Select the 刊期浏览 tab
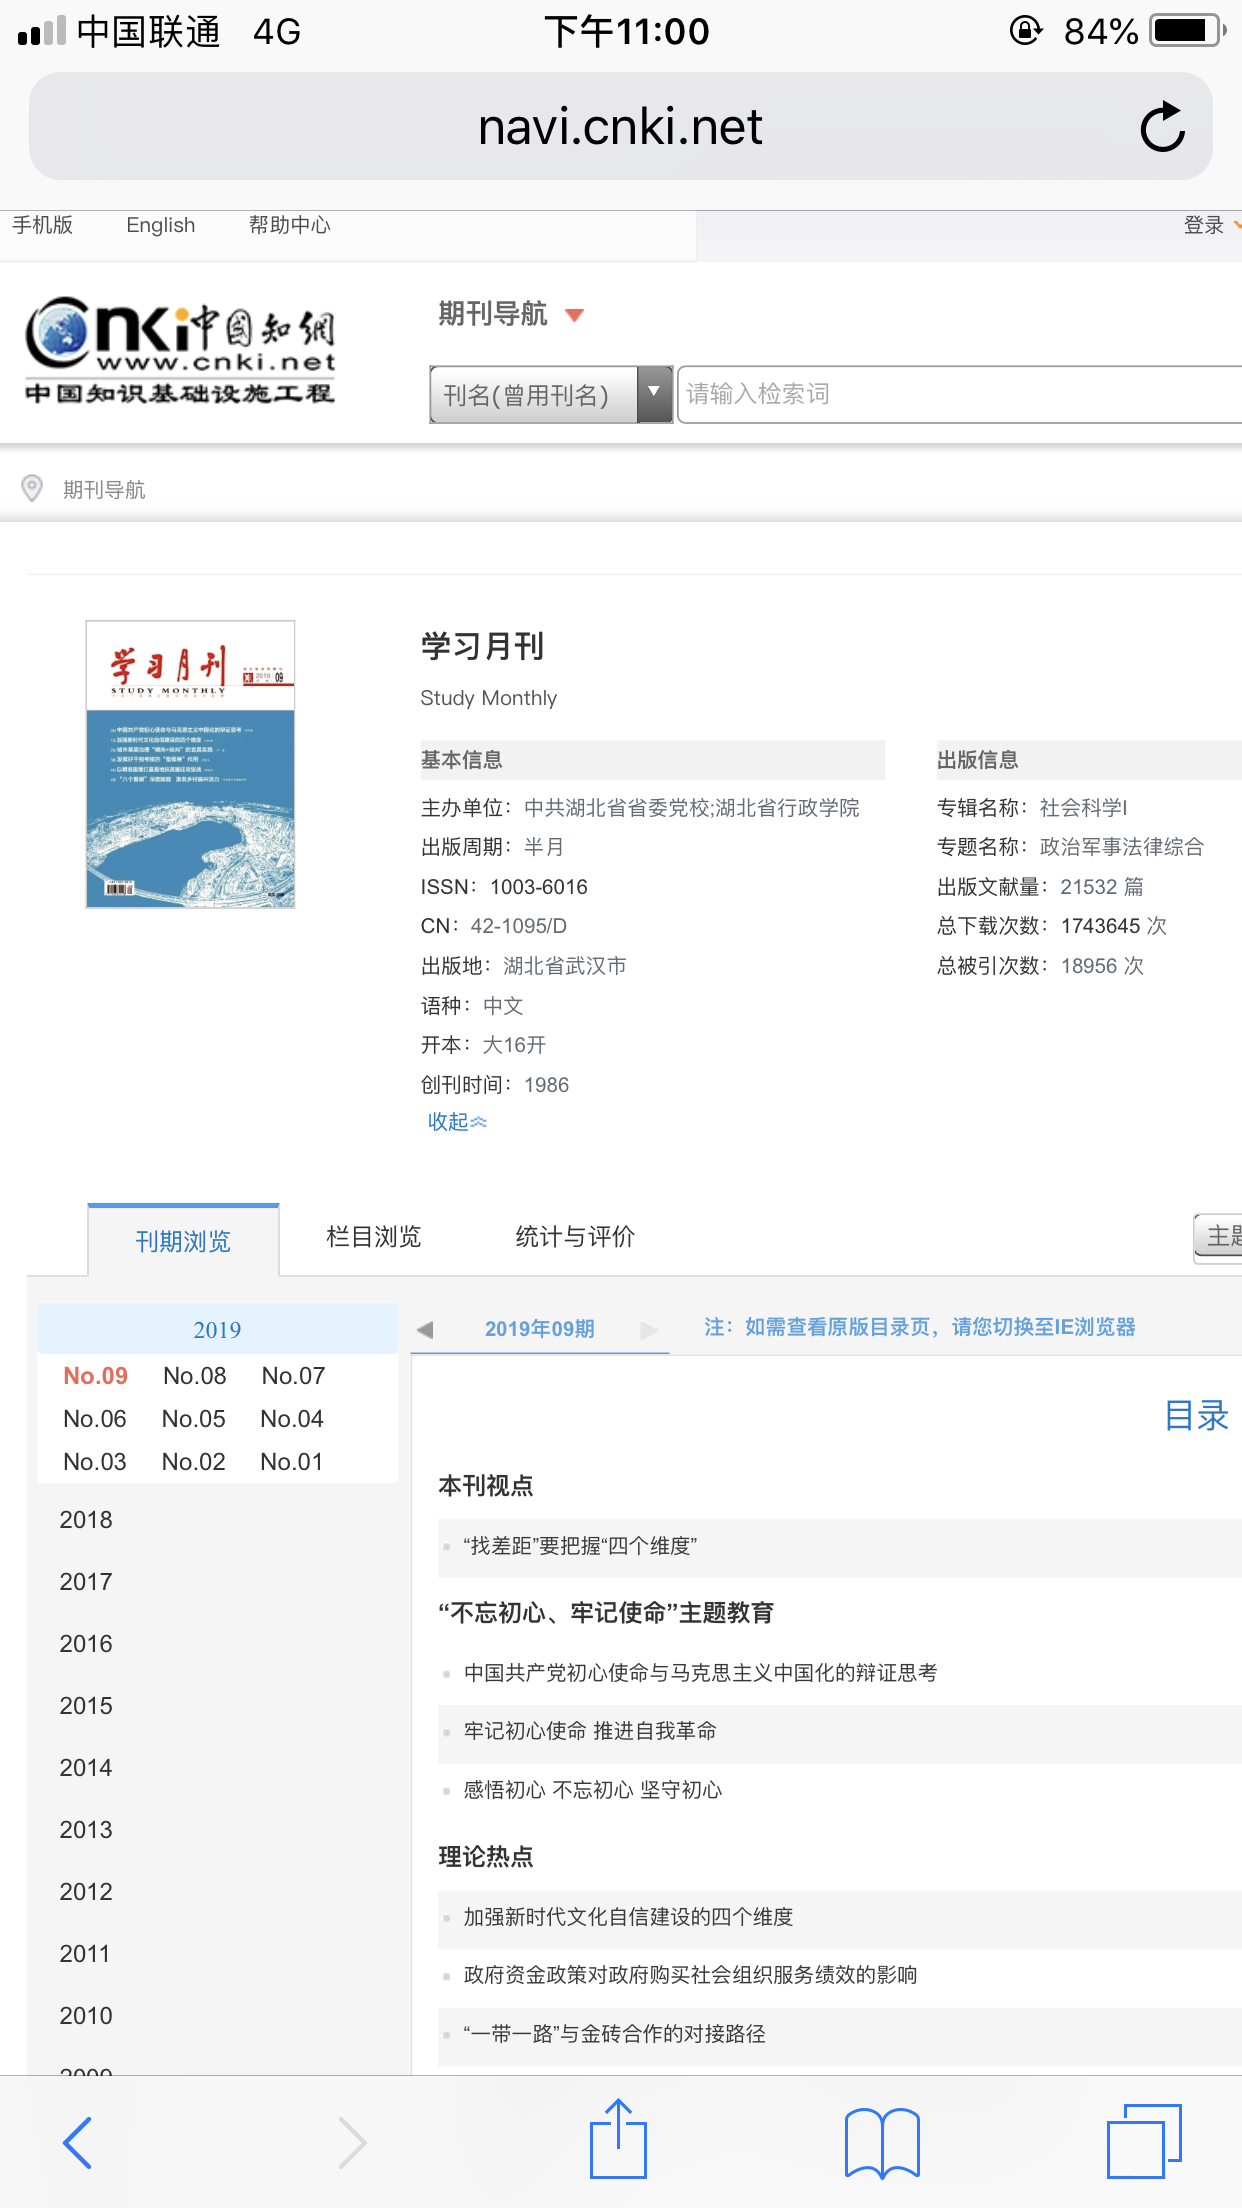 [x=183, y=1241]
